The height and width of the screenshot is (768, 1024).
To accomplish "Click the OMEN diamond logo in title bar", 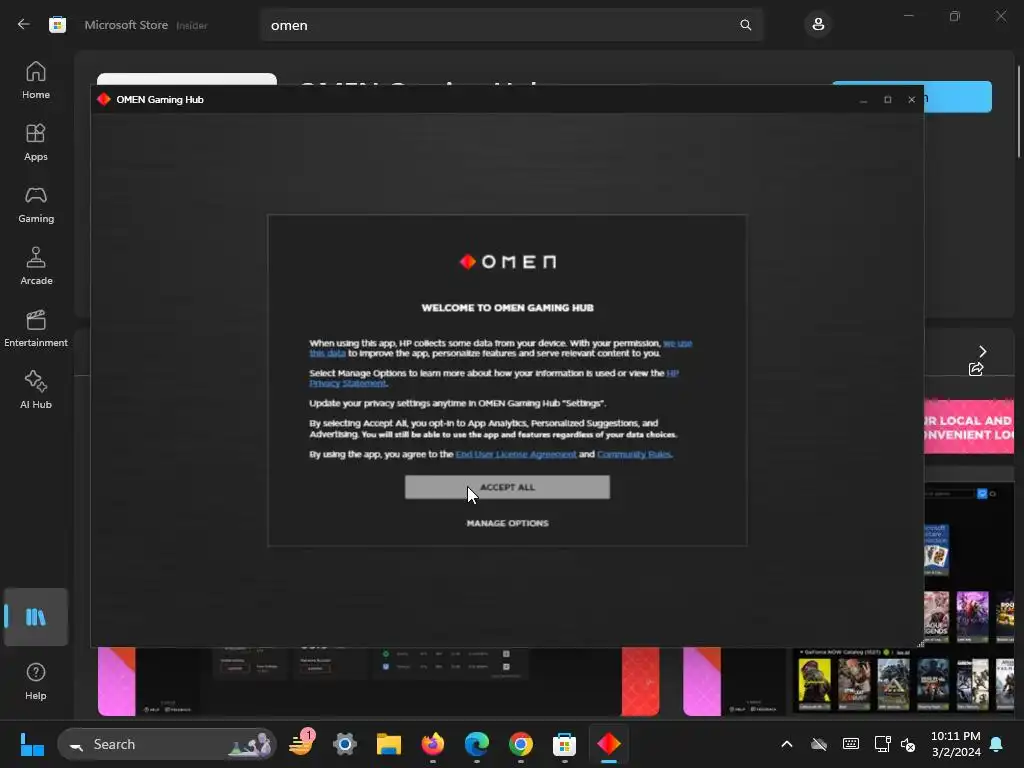I will pos(103,99).
